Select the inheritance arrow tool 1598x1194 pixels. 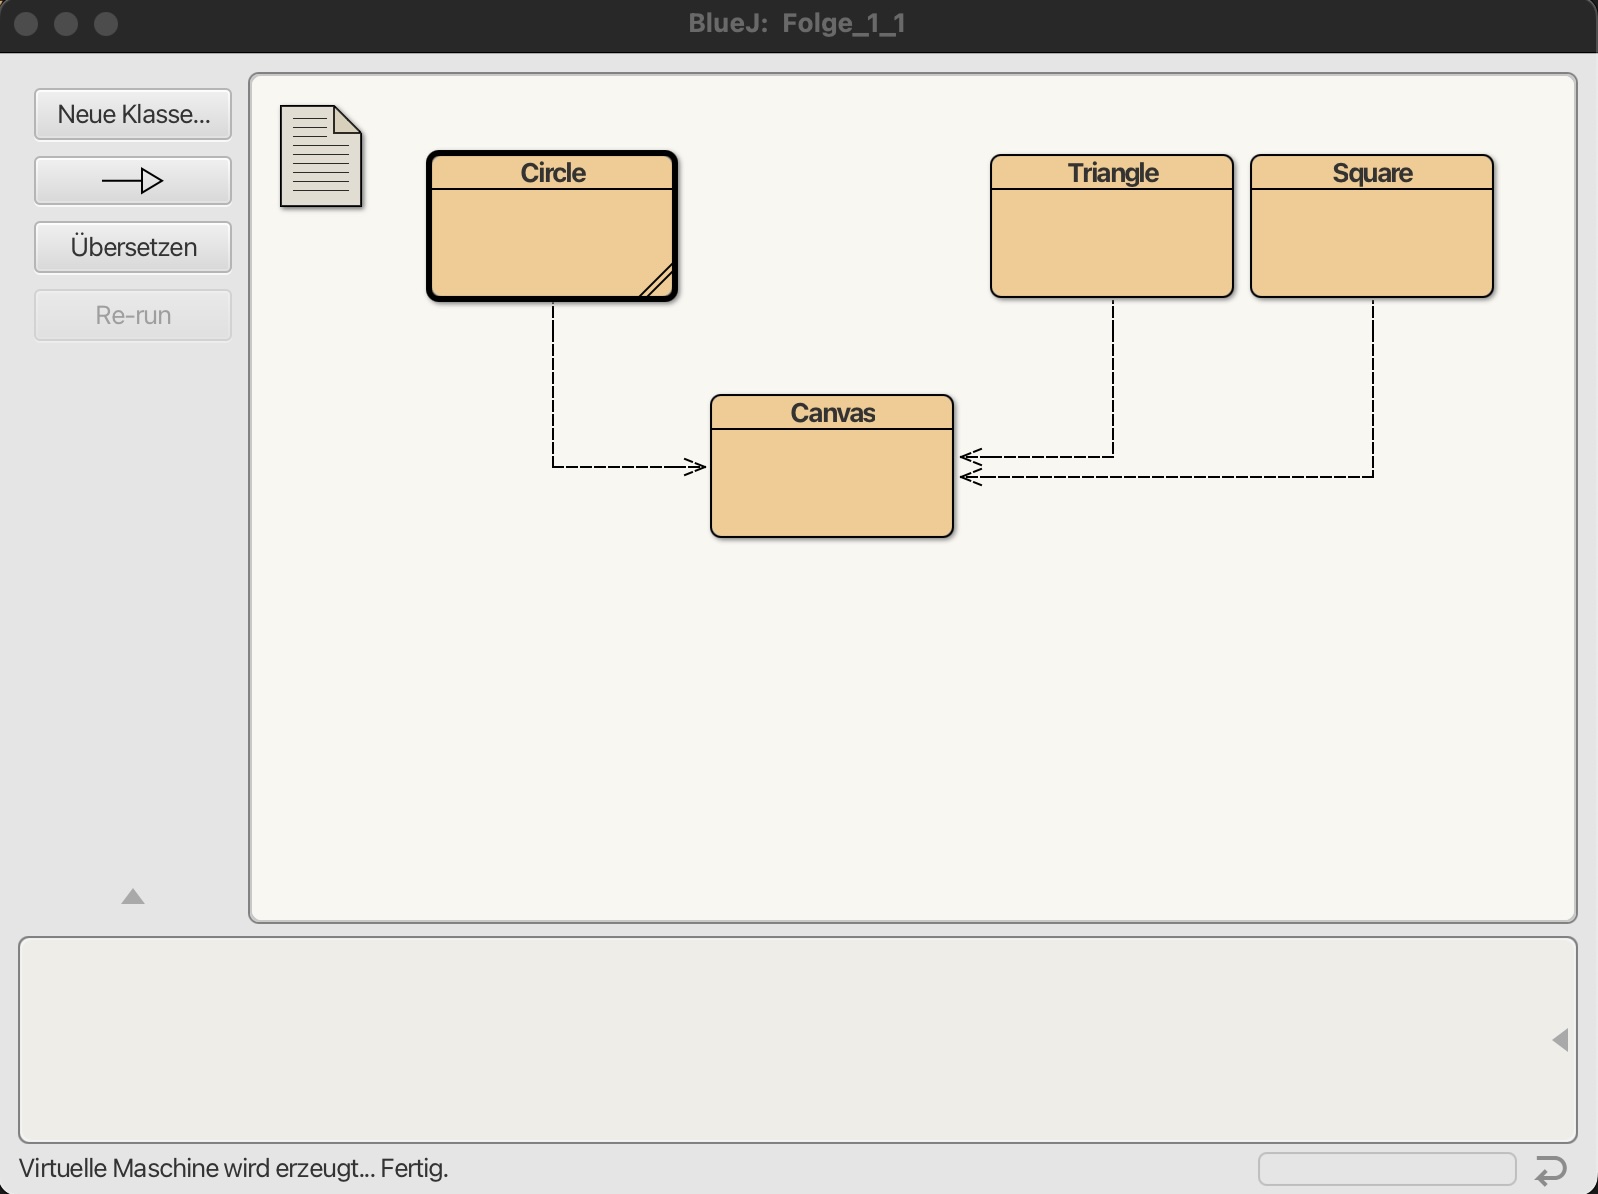pos(133,181)
